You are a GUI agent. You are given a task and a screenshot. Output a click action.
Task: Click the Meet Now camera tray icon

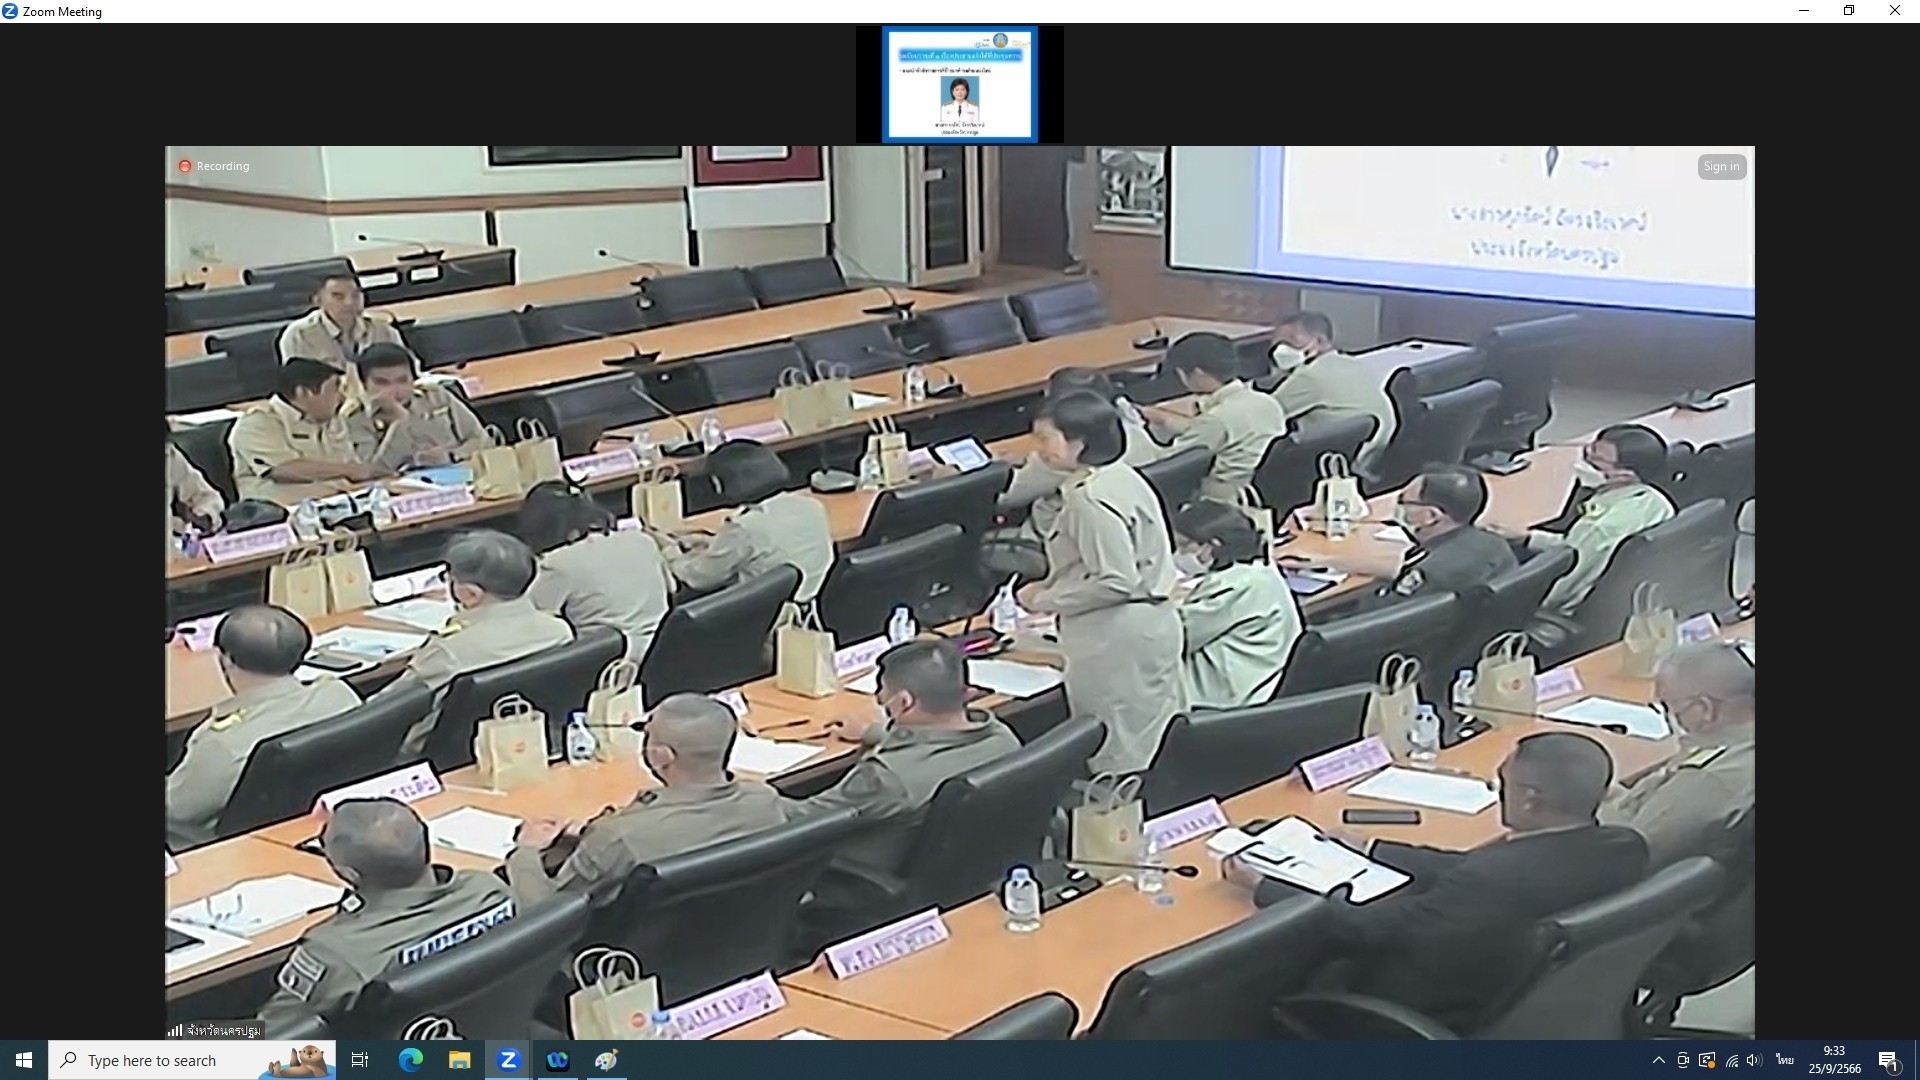(x=1683, y=1060)
